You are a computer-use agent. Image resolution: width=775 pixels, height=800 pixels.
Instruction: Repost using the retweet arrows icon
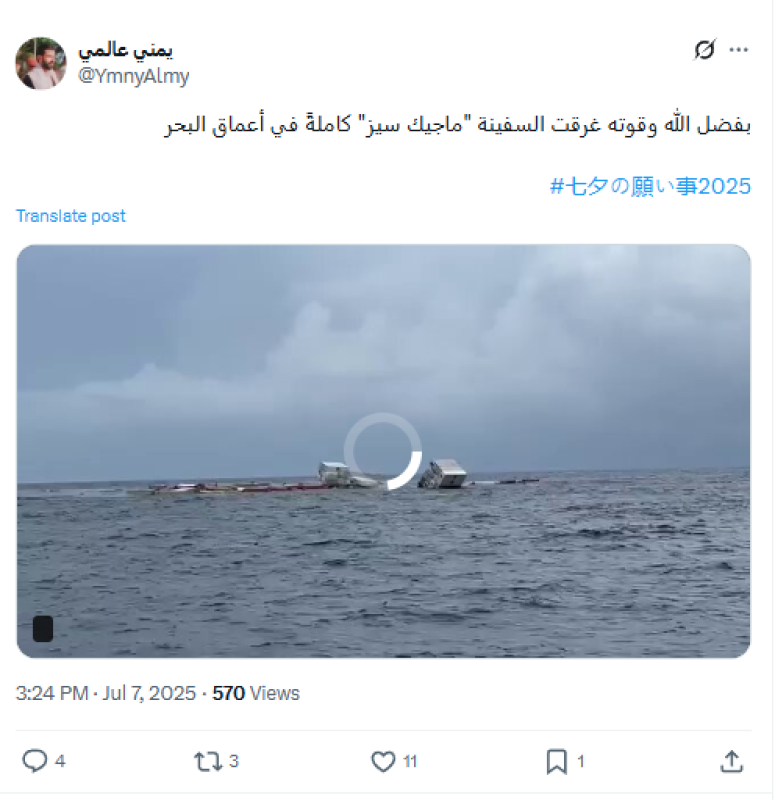(208, 761)
